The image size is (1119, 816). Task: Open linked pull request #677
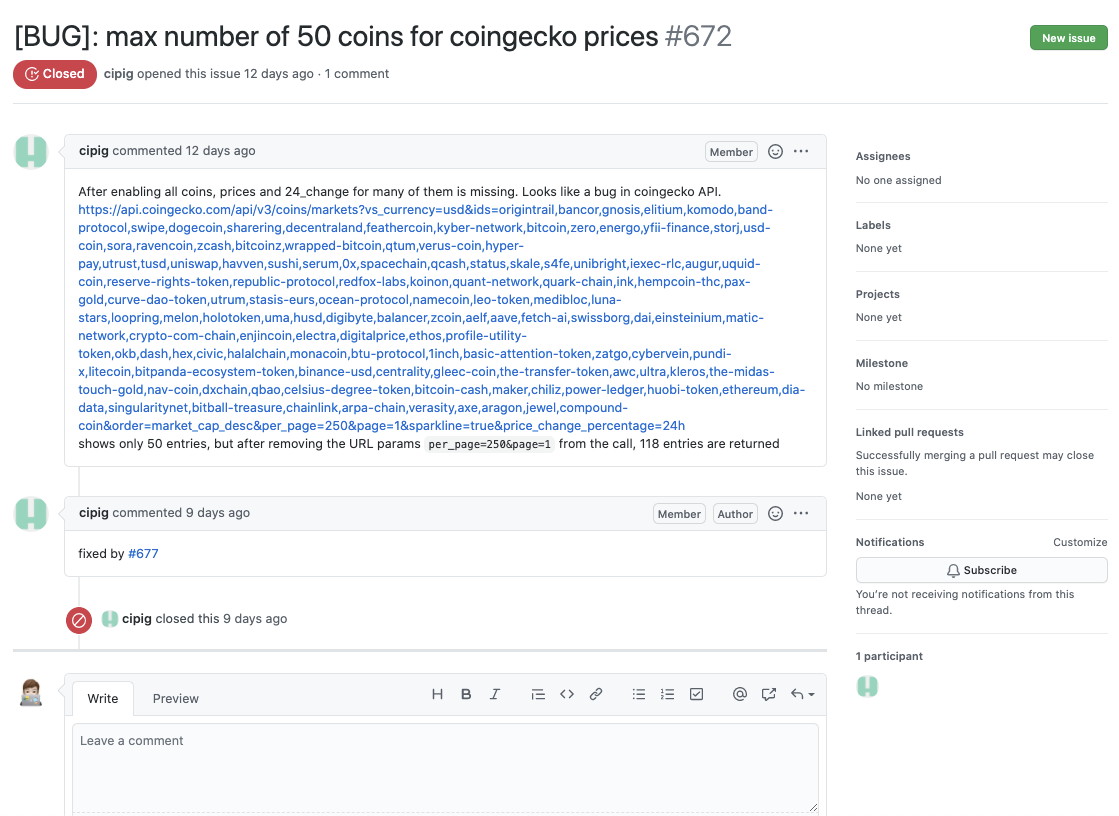point(143,553)
